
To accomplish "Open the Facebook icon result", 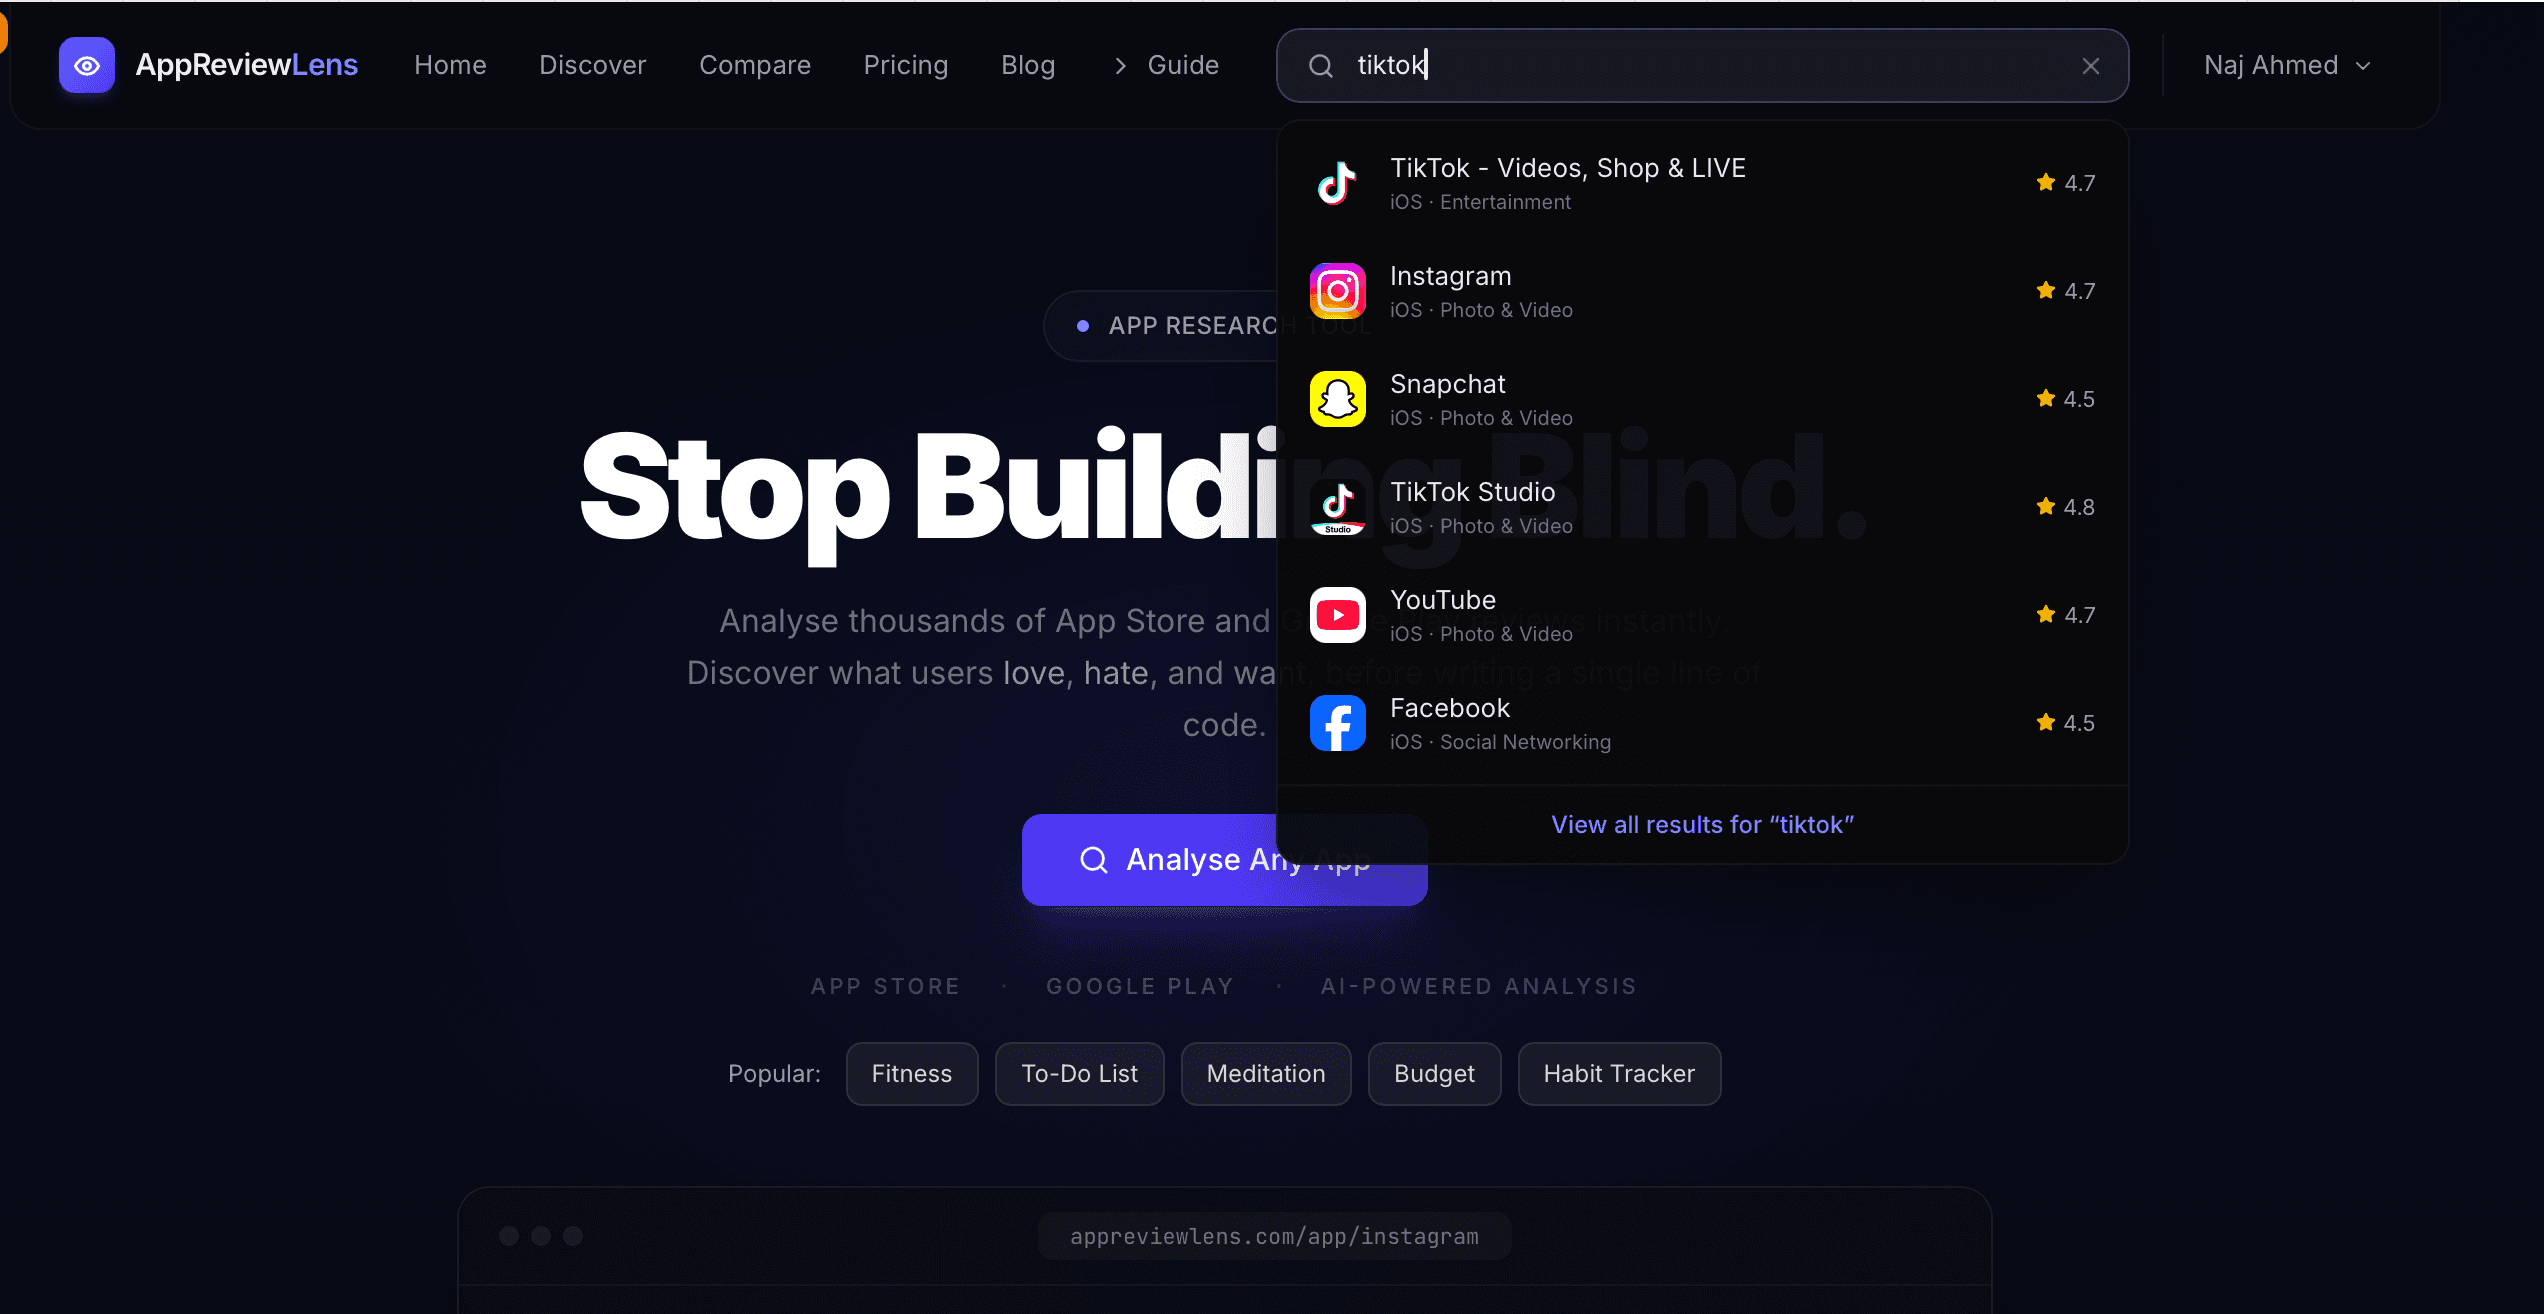I will [x=1337, y=723].
